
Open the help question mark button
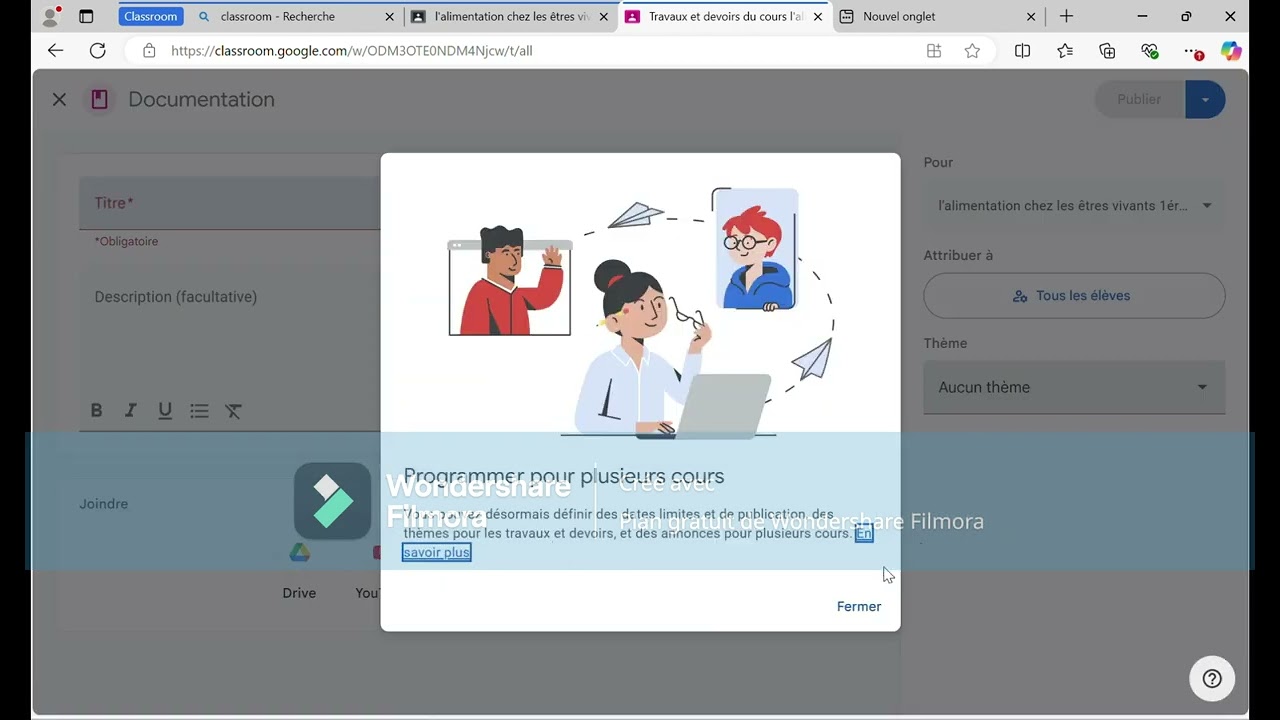click(1212, 679)
